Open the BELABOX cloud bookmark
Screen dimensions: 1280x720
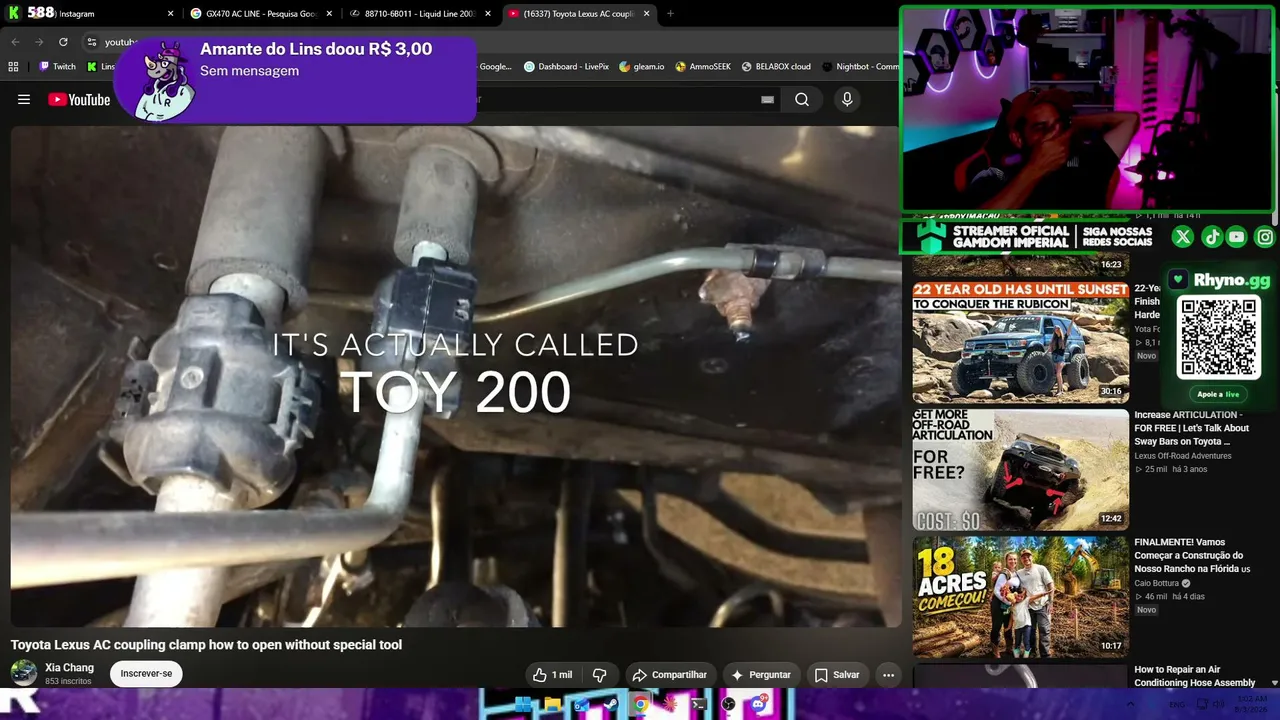coord(776,67)
